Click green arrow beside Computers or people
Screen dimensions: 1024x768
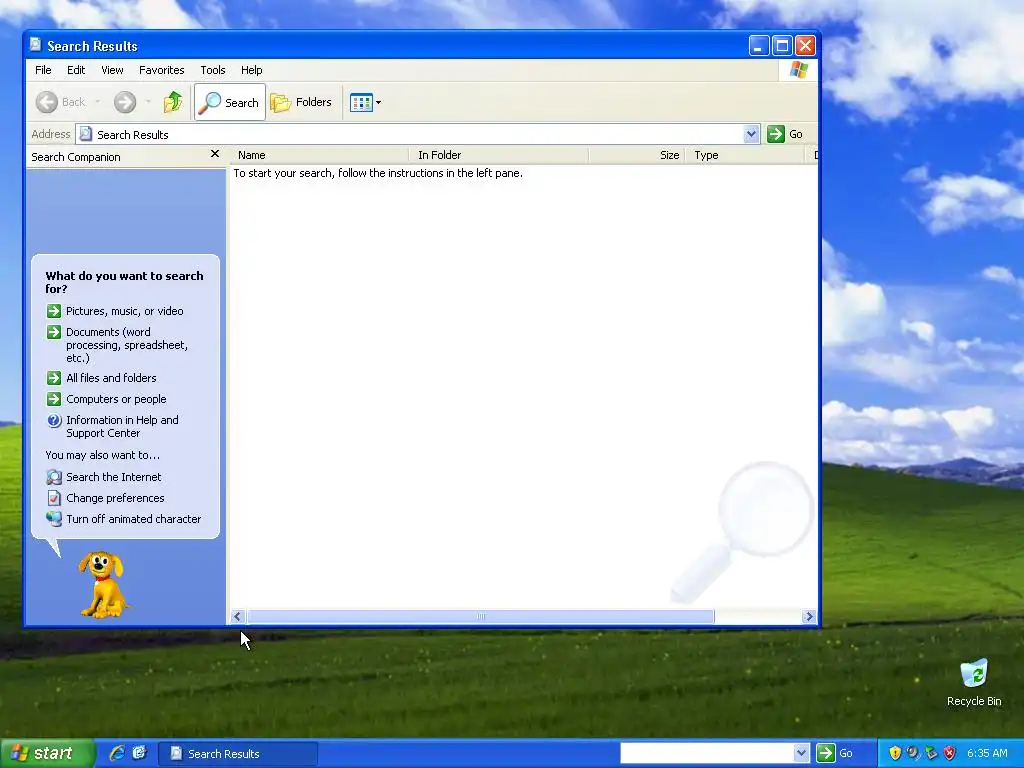[54, 399]
